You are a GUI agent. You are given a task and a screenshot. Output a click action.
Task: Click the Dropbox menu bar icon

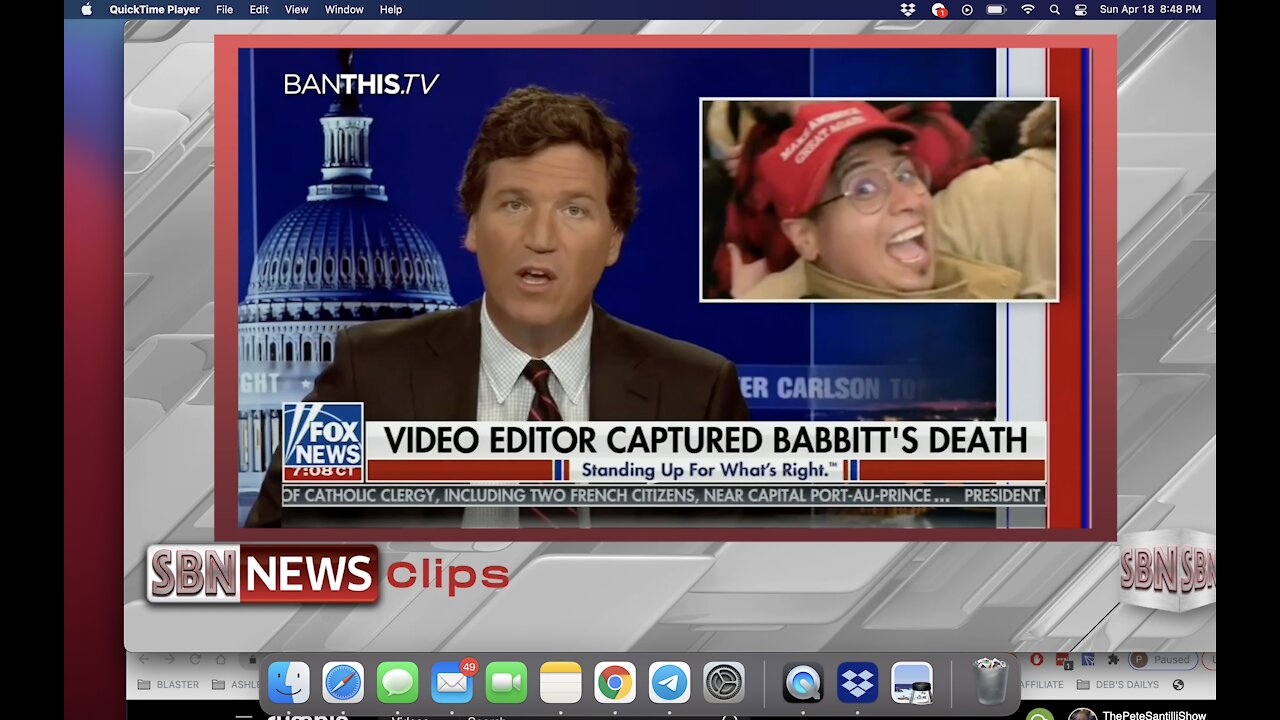click(908, 9)
